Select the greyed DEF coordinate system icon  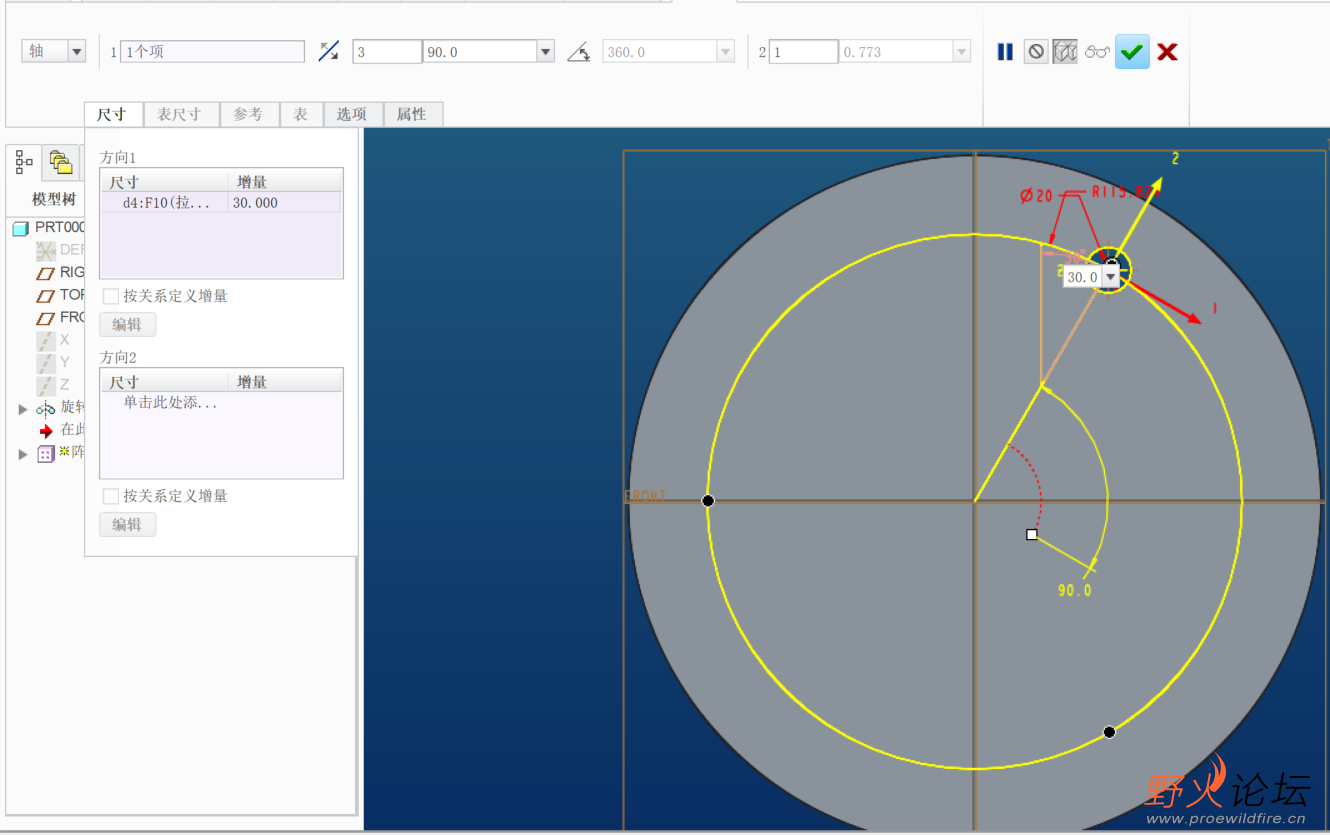click(46, 250)
